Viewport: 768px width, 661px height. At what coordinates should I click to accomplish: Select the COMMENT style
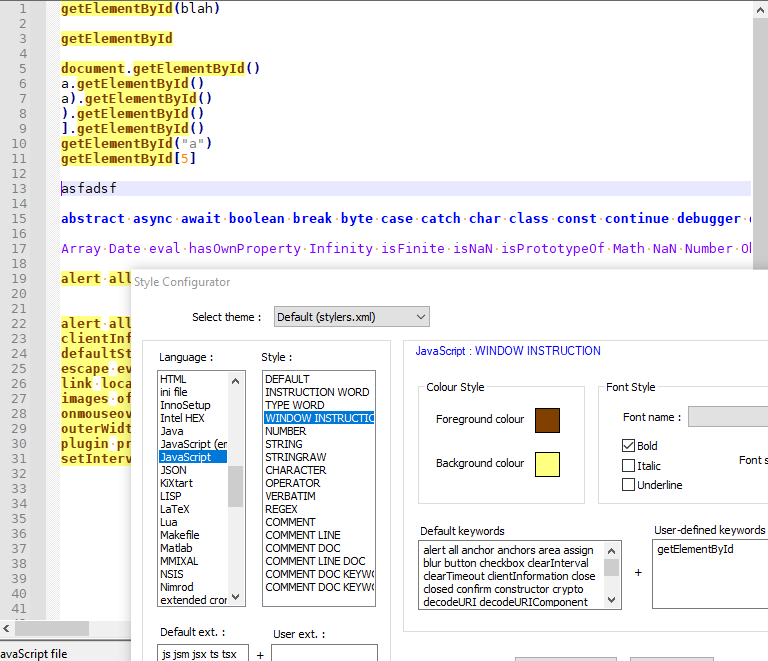[319, 522]
